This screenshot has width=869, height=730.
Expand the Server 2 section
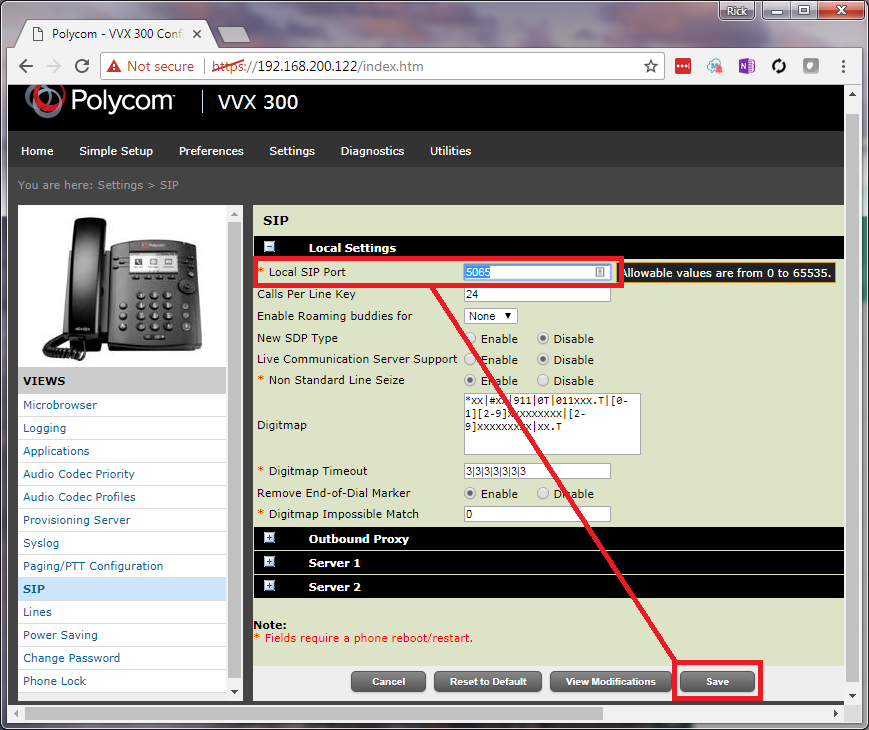(x=269, y=585)
